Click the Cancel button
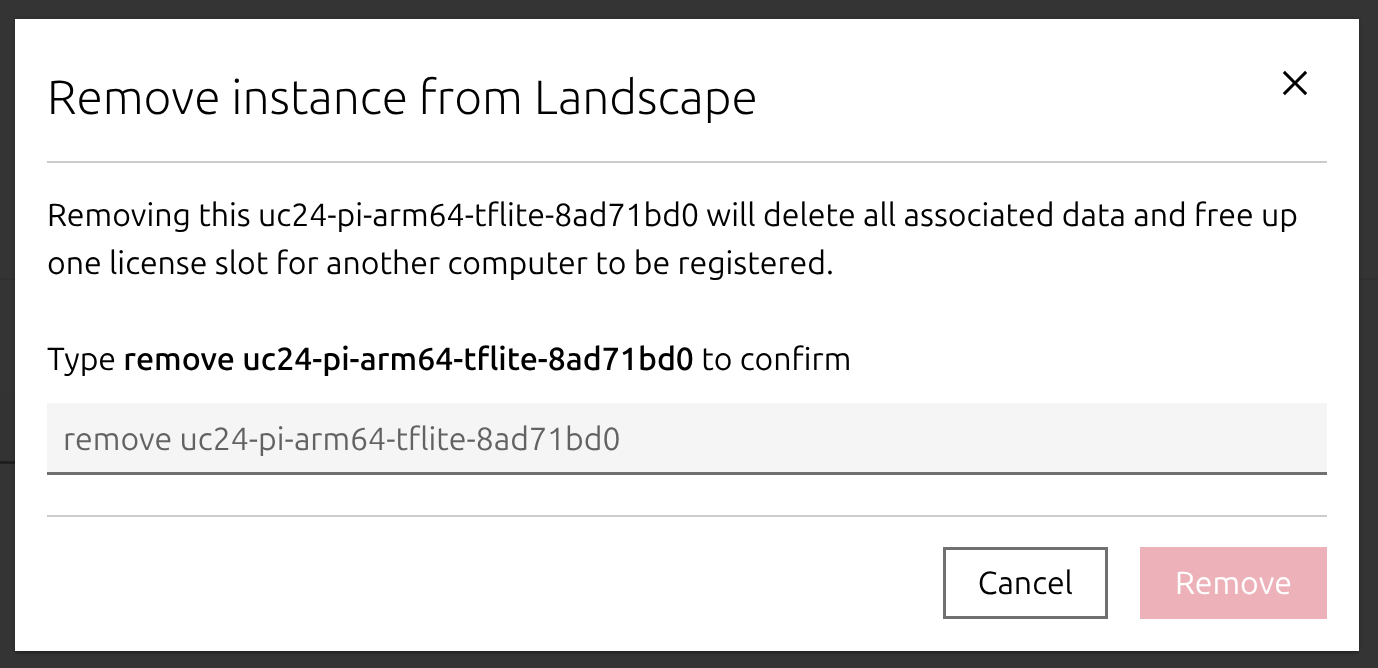The image size is (1378, 668). 1025,583
